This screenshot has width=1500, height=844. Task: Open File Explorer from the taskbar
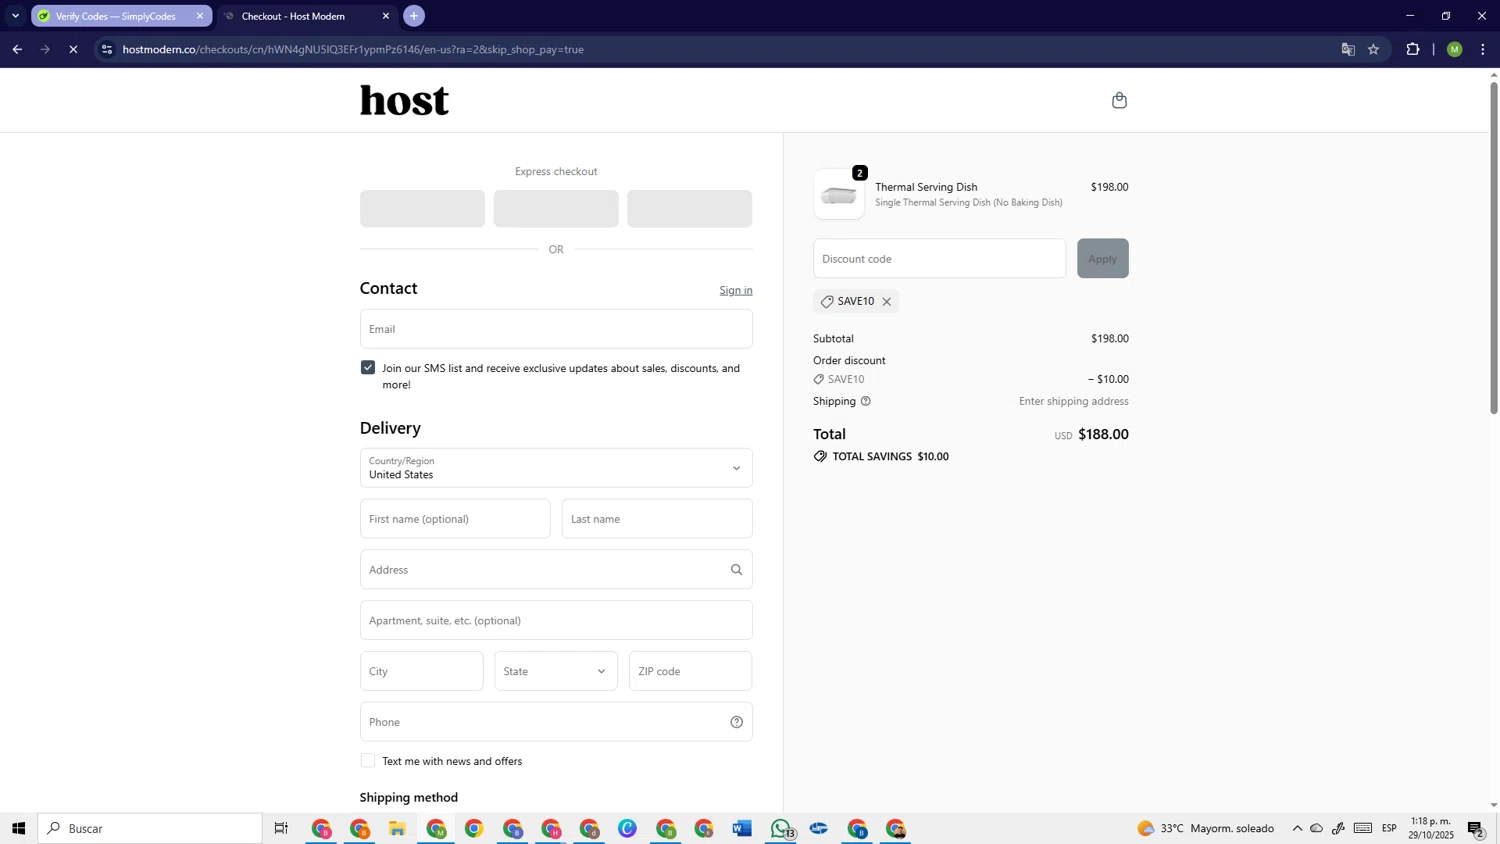click(x=398, y=828)
